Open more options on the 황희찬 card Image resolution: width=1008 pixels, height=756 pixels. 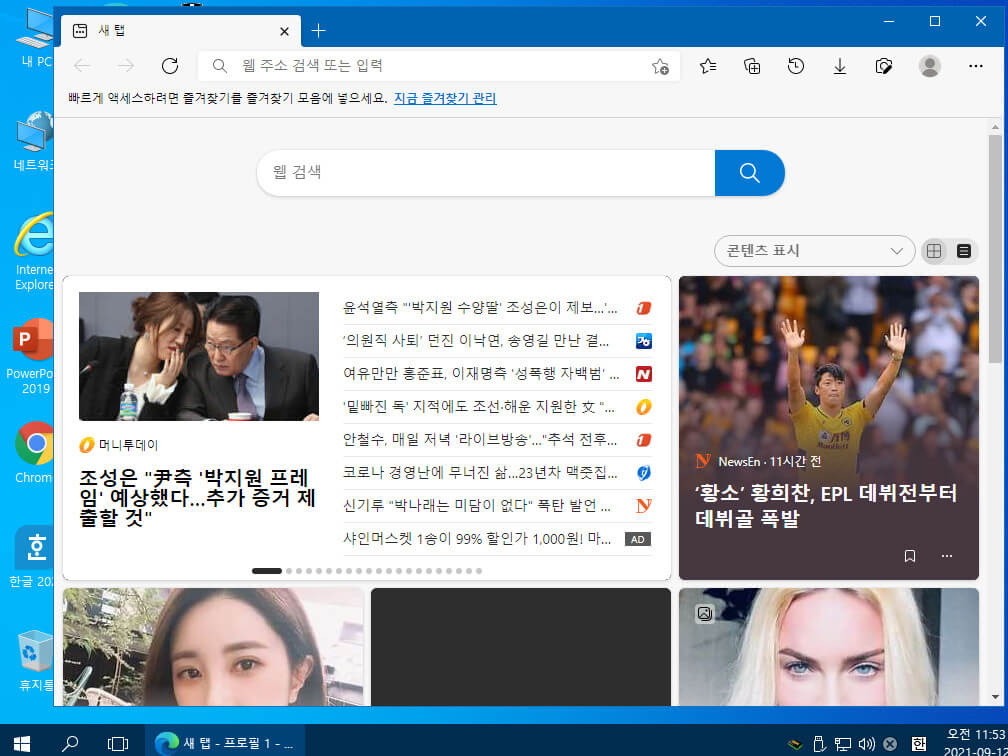[x=947, y=556]
